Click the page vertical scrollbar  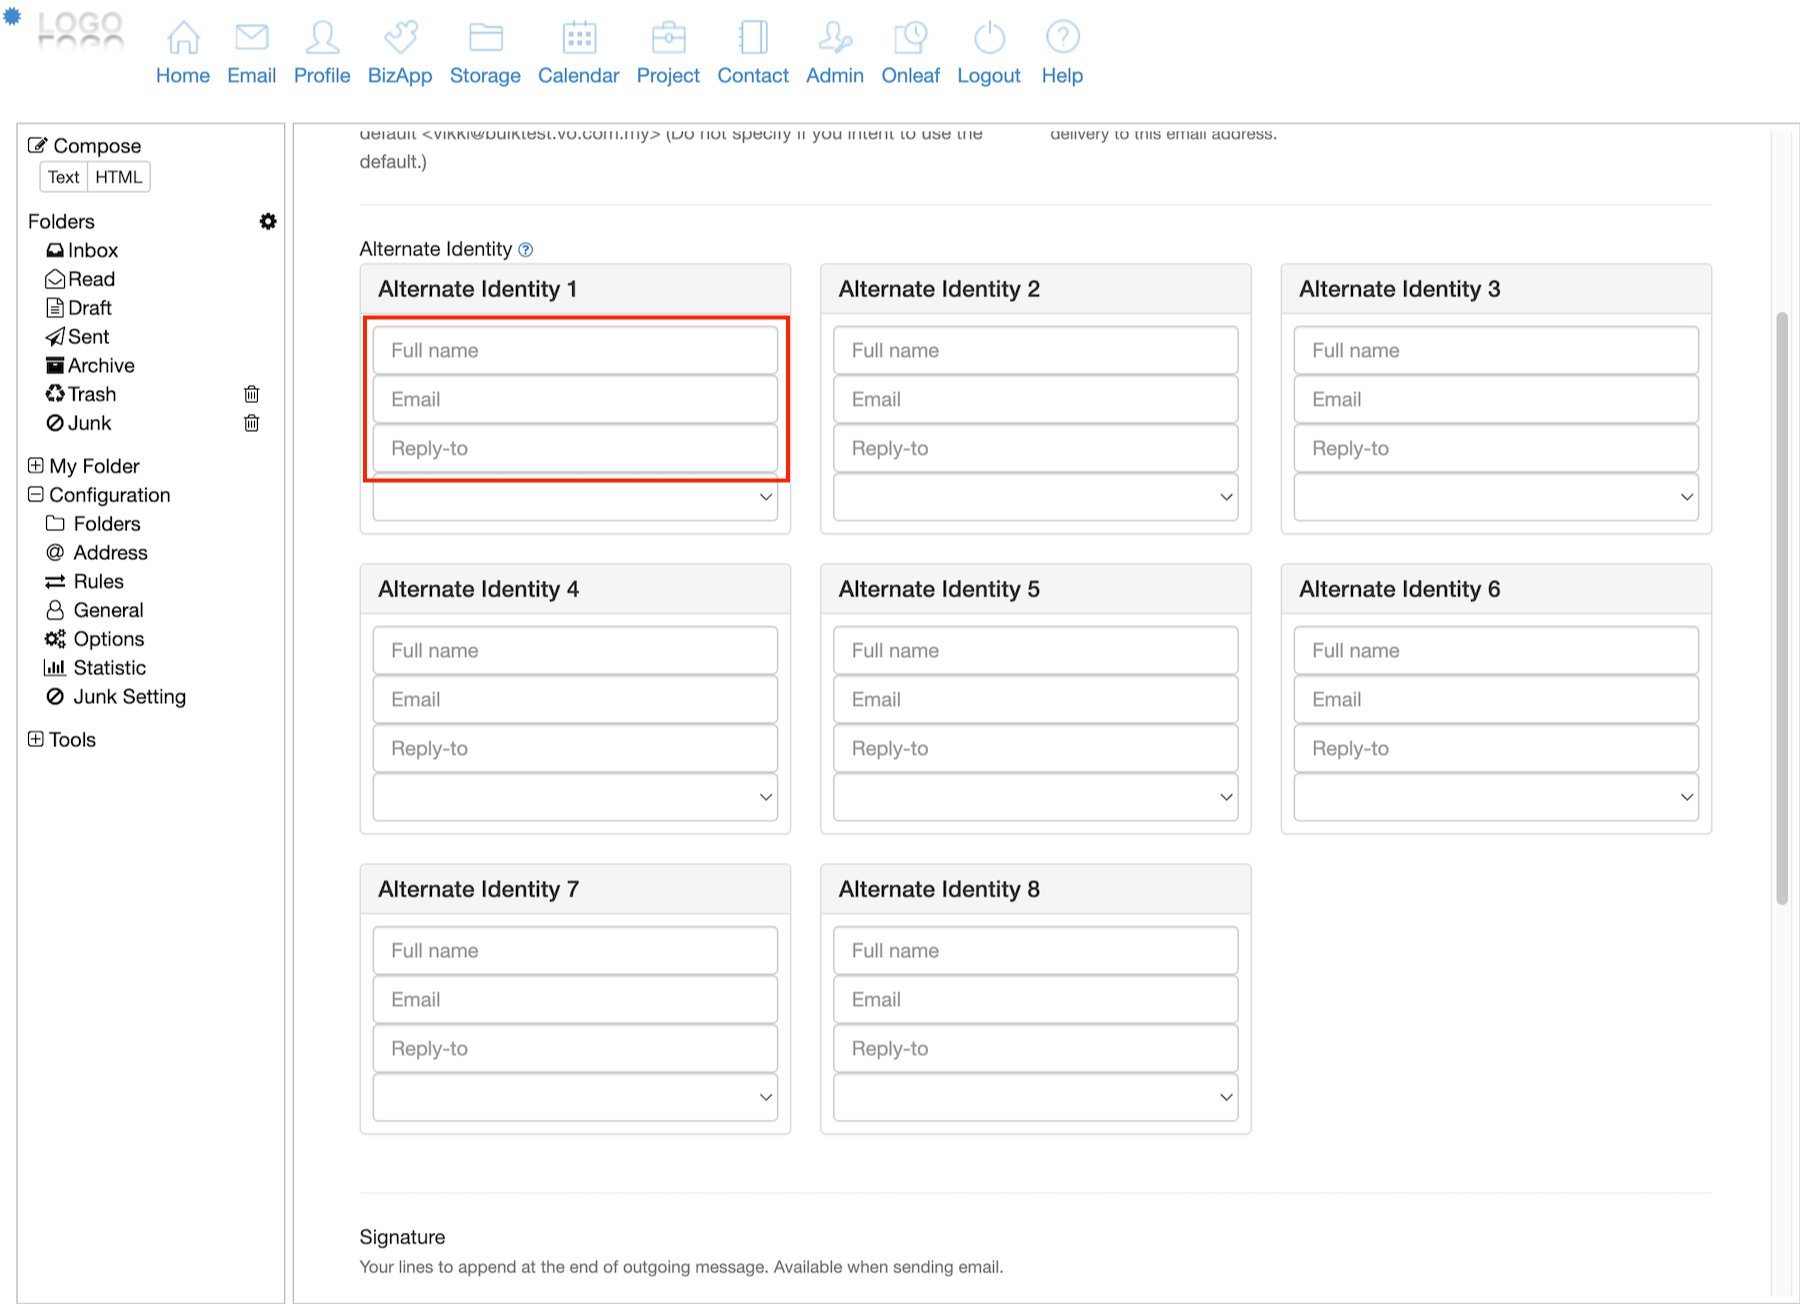1781,608
